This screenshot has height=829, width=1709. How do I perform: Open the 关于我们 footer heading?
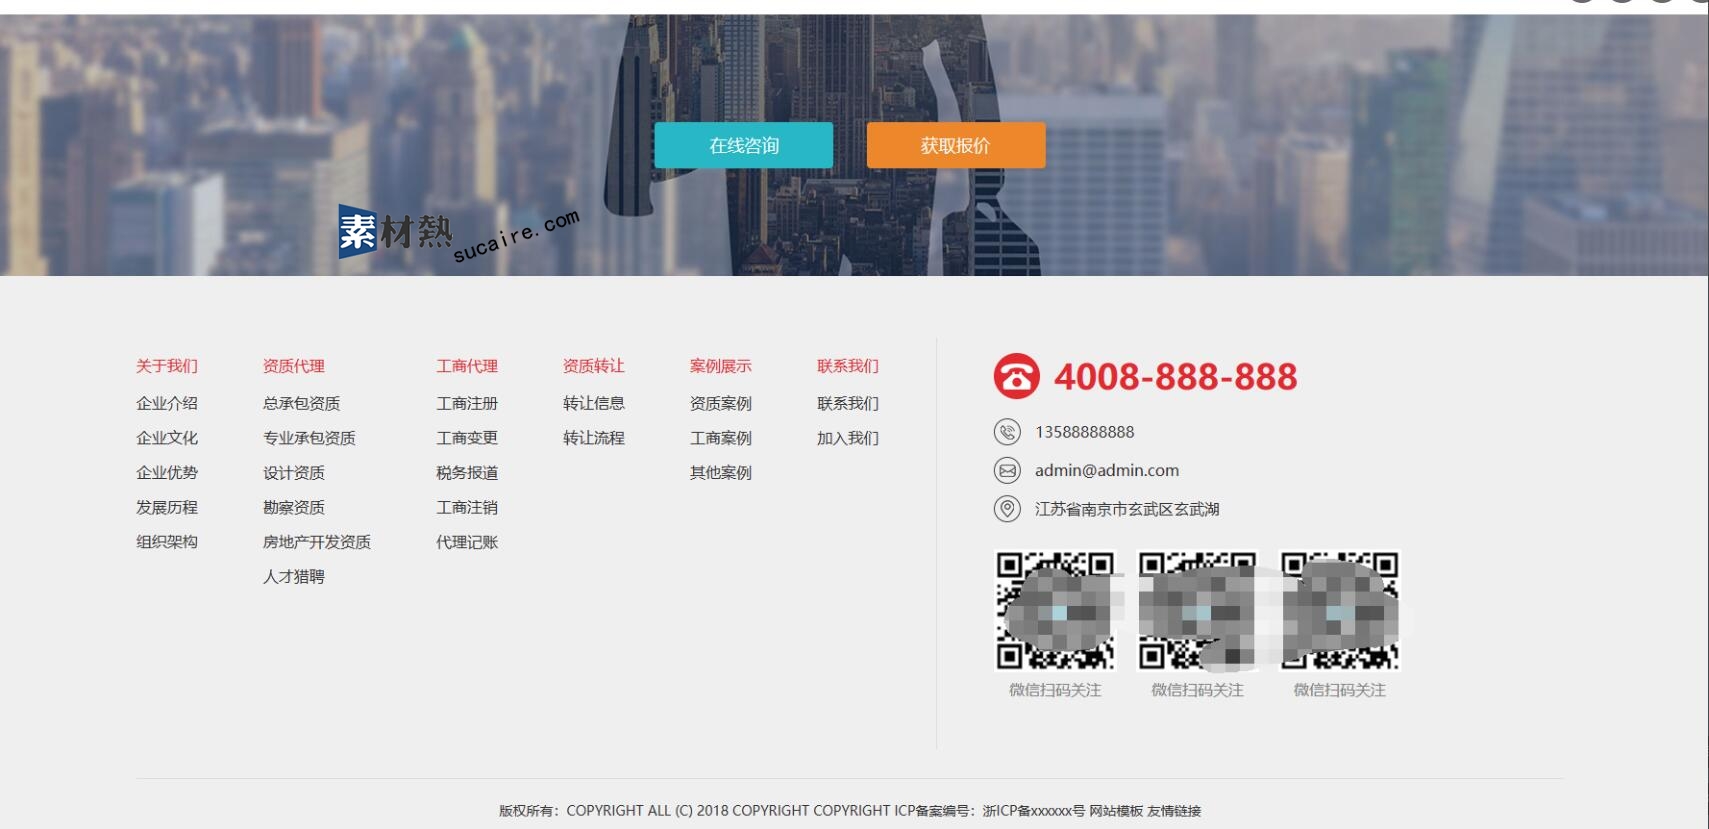(x=167, y=366)
